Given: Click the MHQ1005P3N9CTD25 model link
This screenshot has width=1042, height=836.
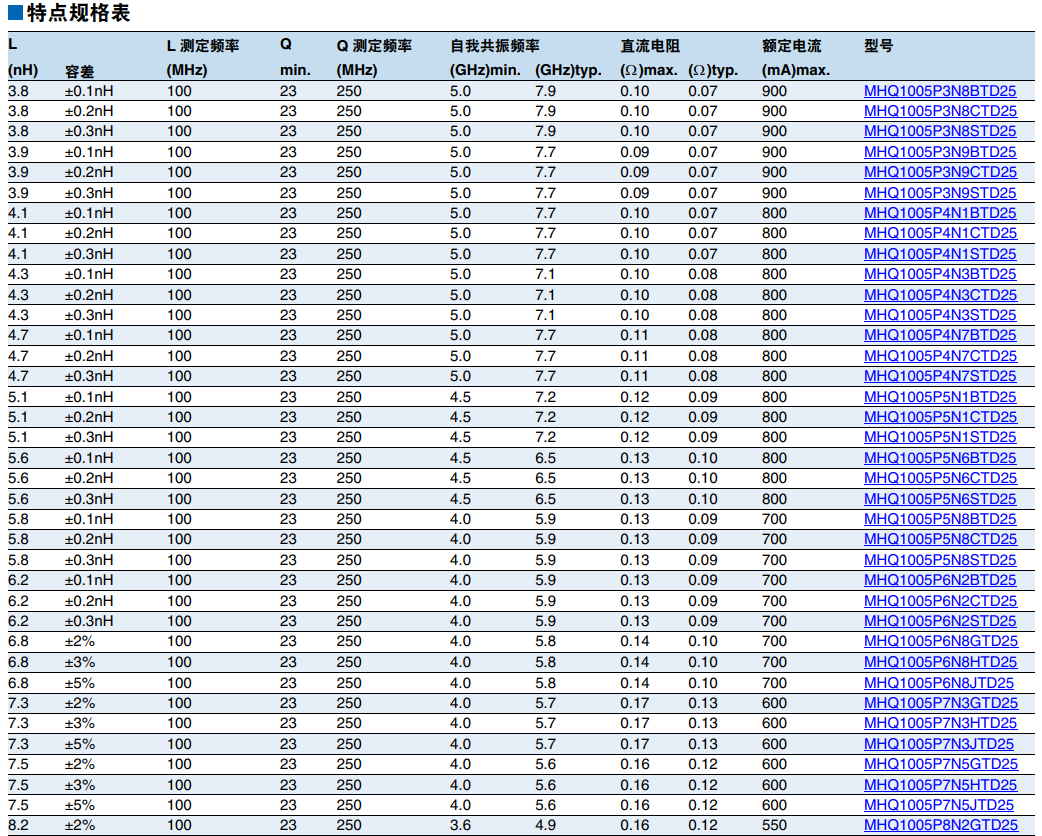Looking at the screenshot, I should (x=940, y=172).
